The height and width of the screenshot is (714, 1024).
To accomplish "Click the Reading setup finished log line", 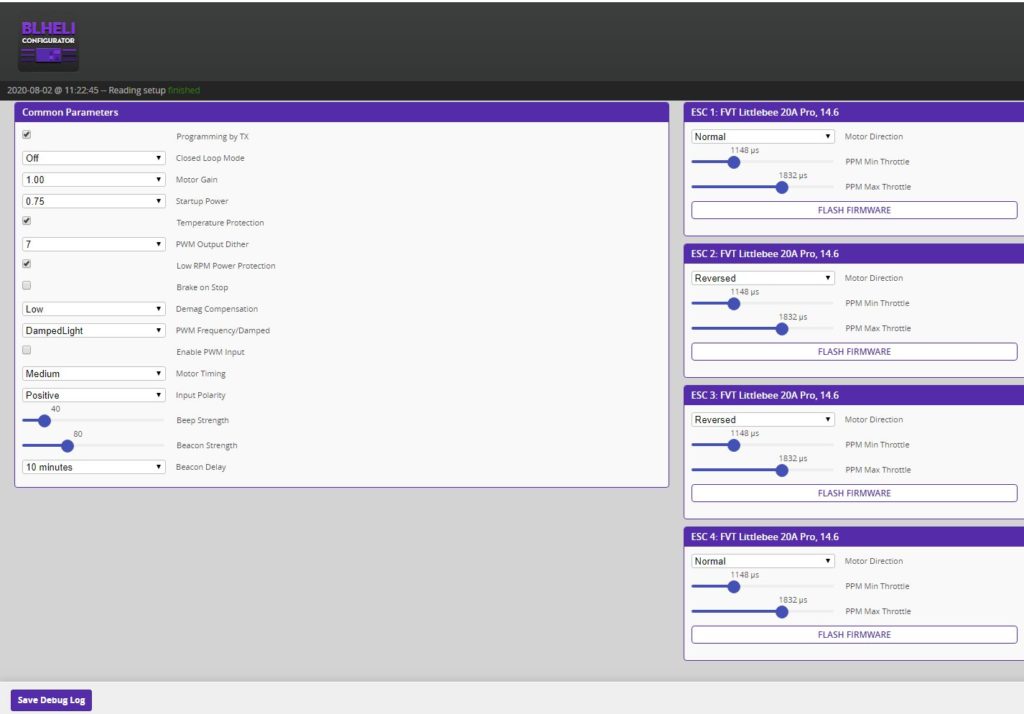I will [x=104, y=90].
